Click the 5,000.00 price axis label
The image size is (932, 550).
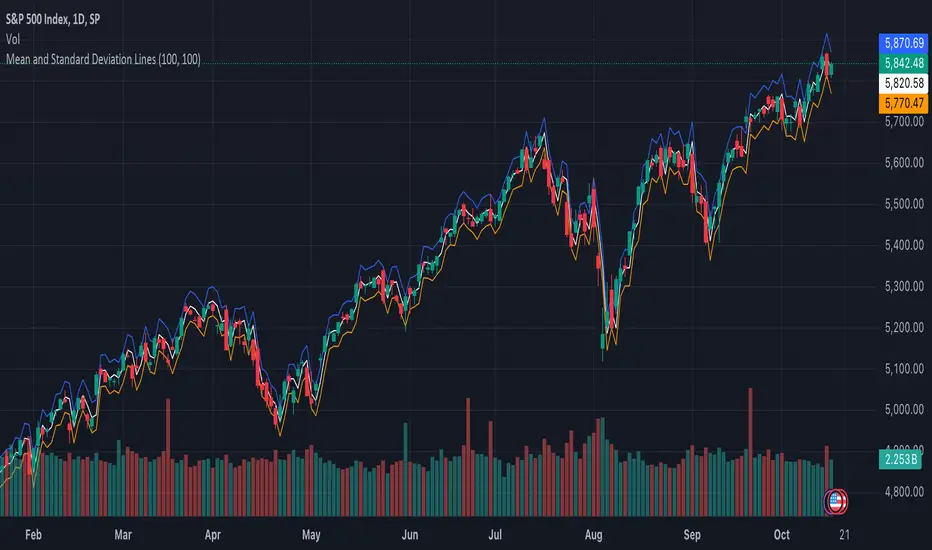pyautogui.click(x=904, y=410)
